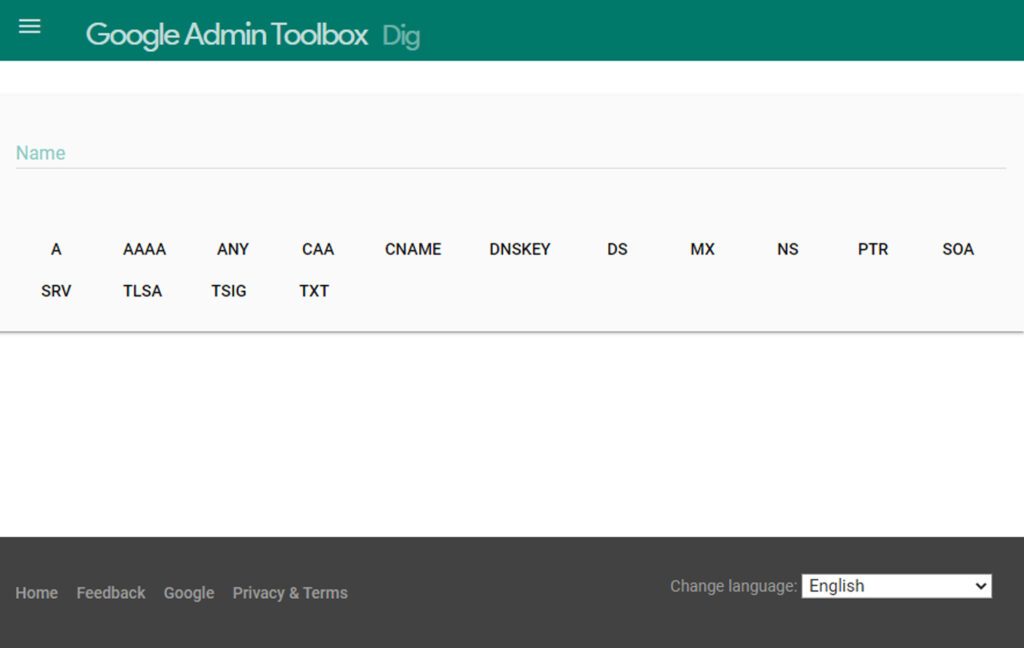Pick the MX record type
This screenshot has height=648, width=1024.
click(703, 249)
